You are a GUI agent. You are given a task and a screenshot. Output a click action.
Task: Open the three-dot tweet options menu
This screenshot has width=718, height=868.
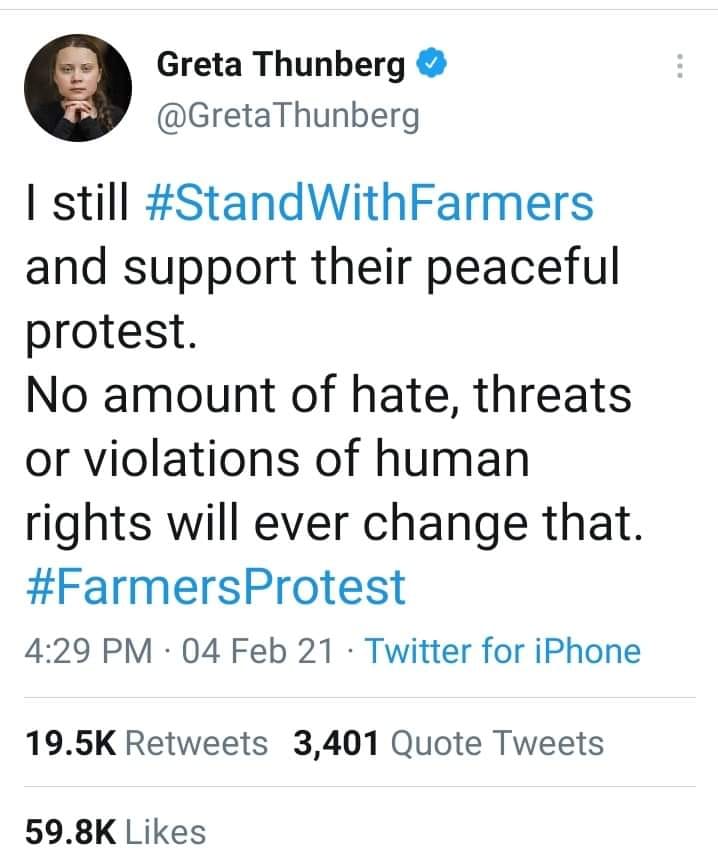click(680, 67)
